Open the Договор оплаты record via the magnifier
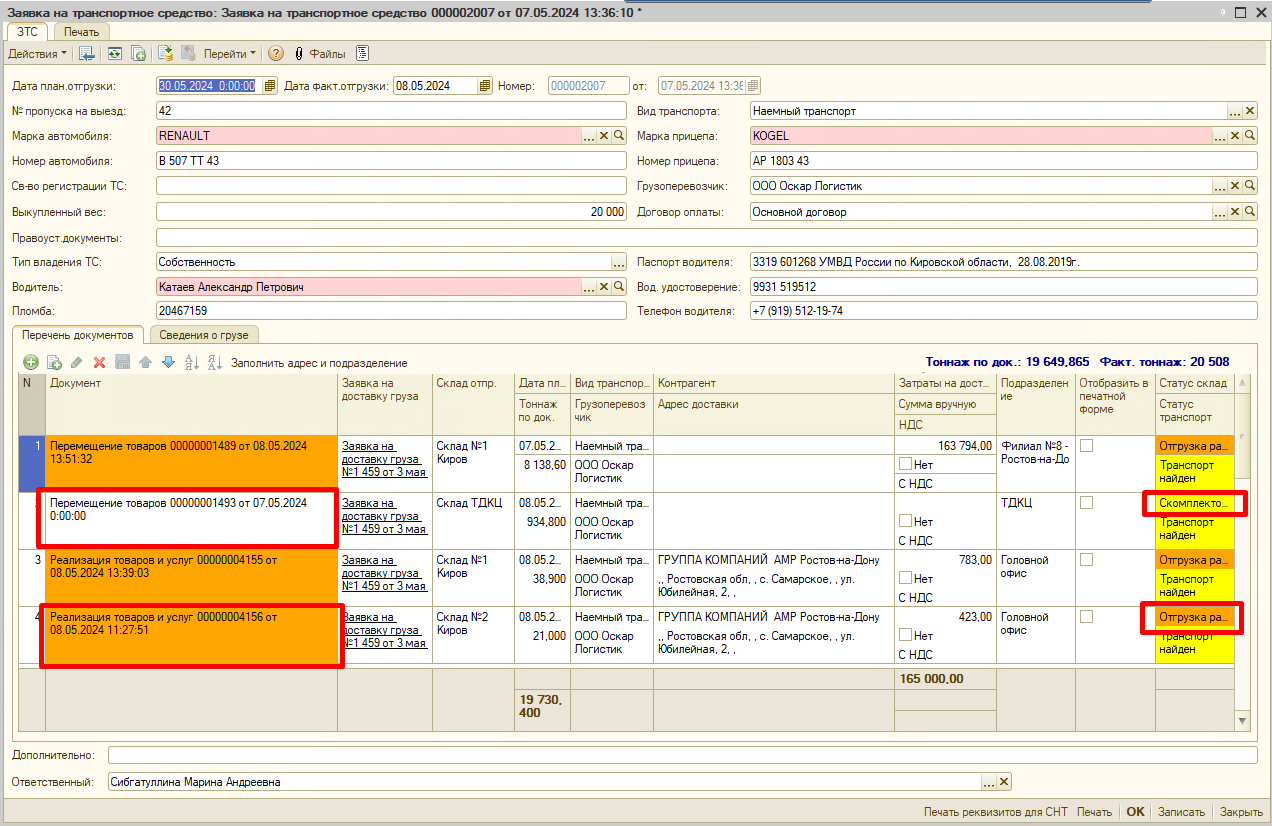The height and width of the screenshot is (826, 1272). click(x=1250, y=212)
